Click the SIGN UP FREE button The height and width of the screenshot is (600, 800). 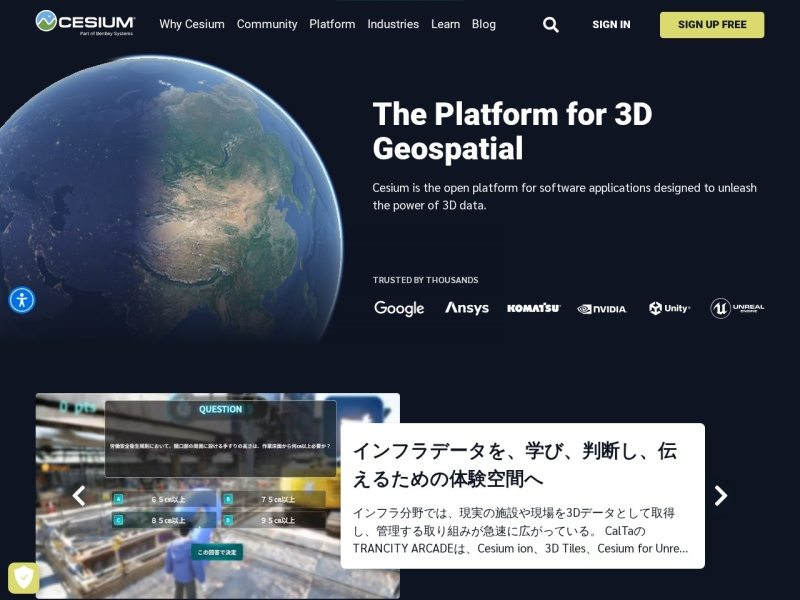click(712, 24)
